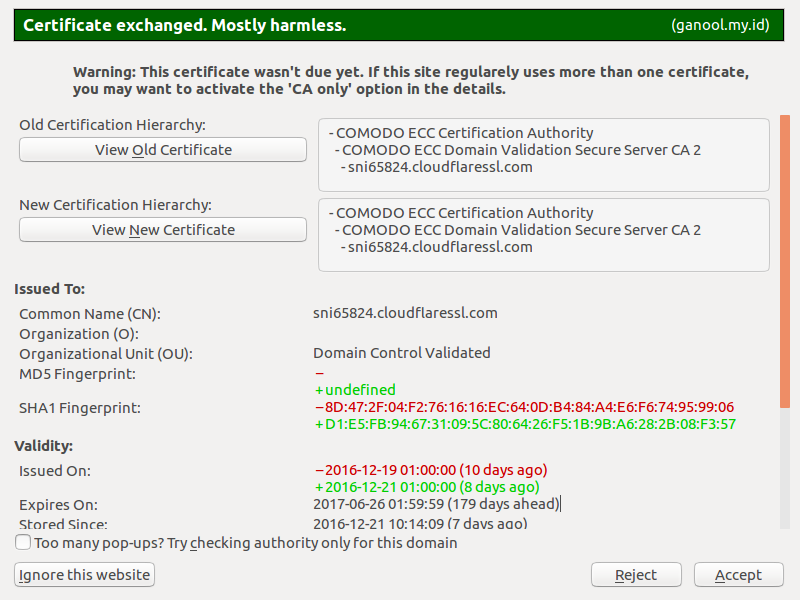
Task: Click the Organization (O) label
Action: [x=79, y=334]
